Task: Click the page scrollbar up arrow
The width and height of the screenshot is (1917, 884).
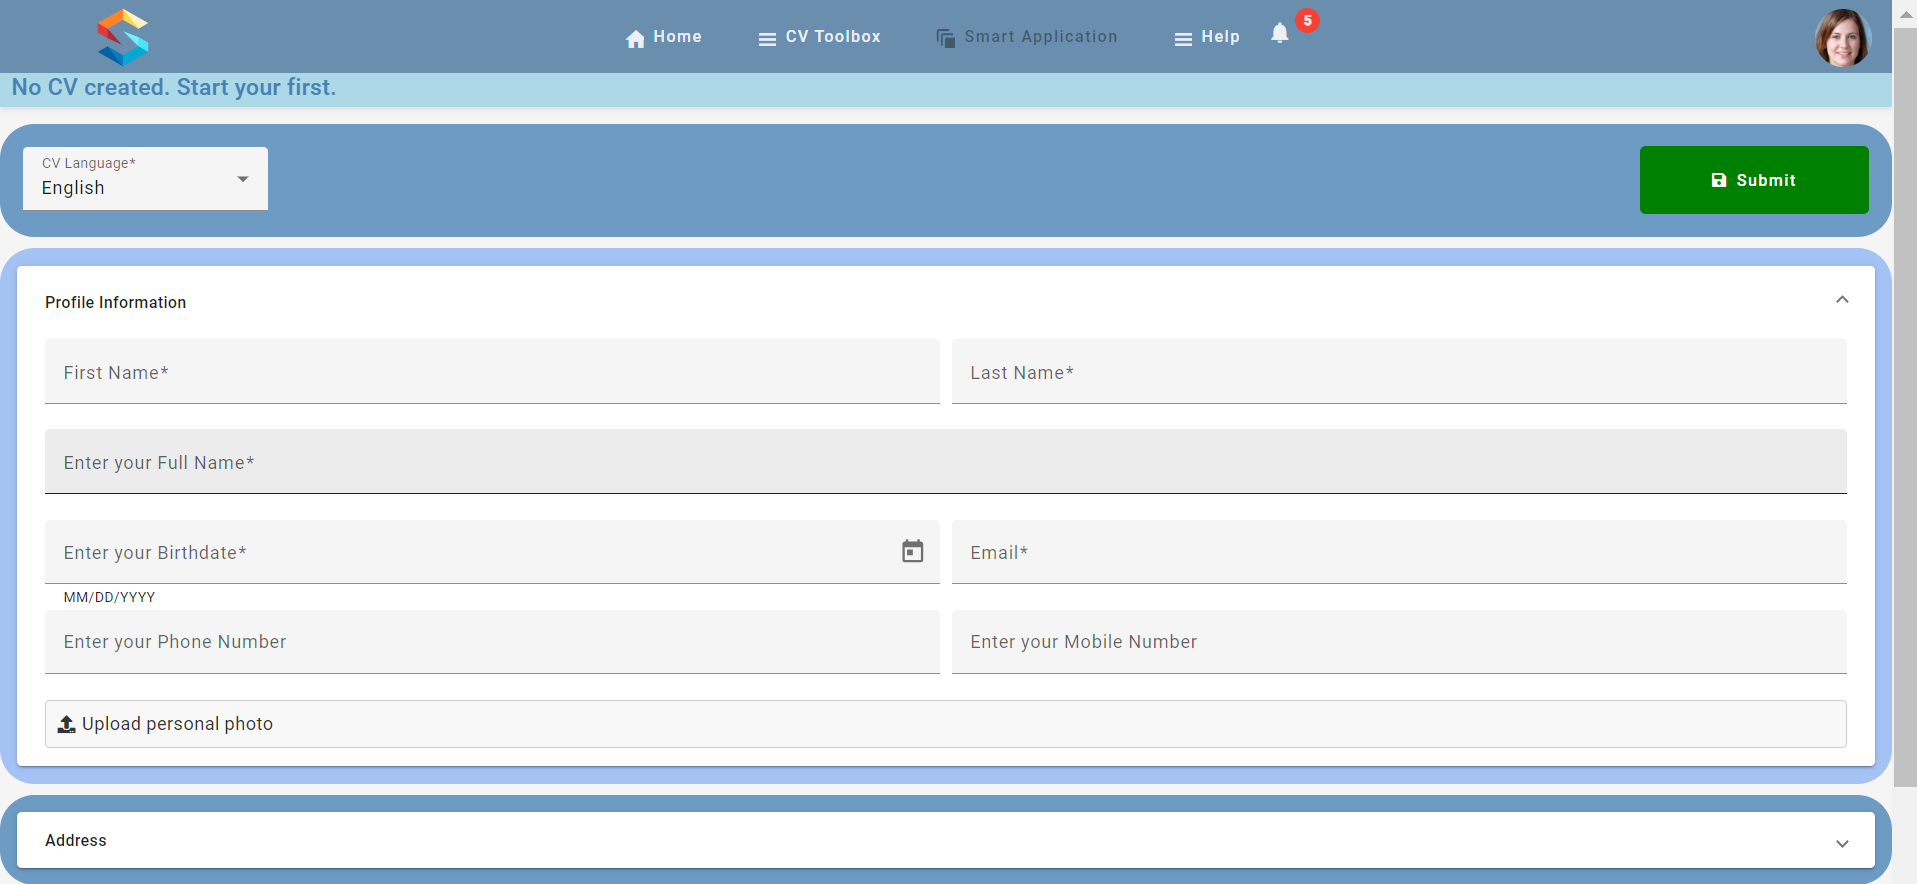Action: [x=1906, y=13]
